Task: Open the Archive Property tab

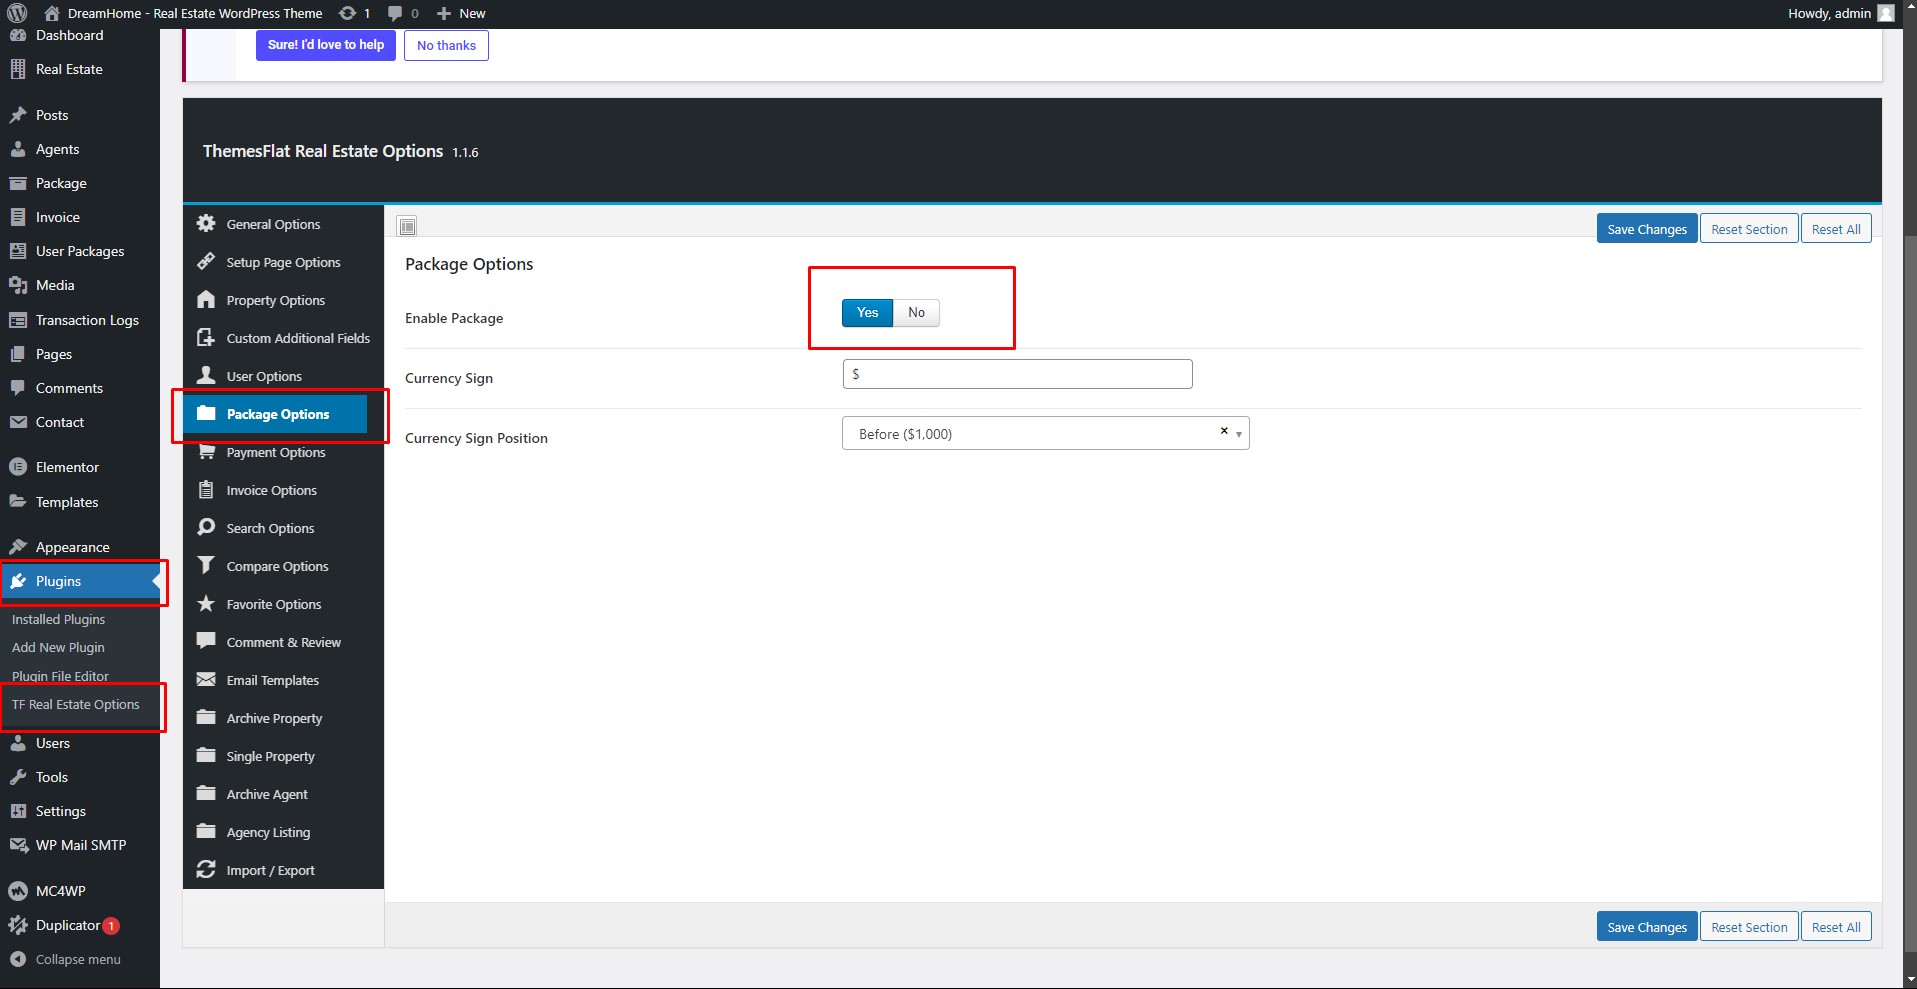Action: [x=283, y=718]
